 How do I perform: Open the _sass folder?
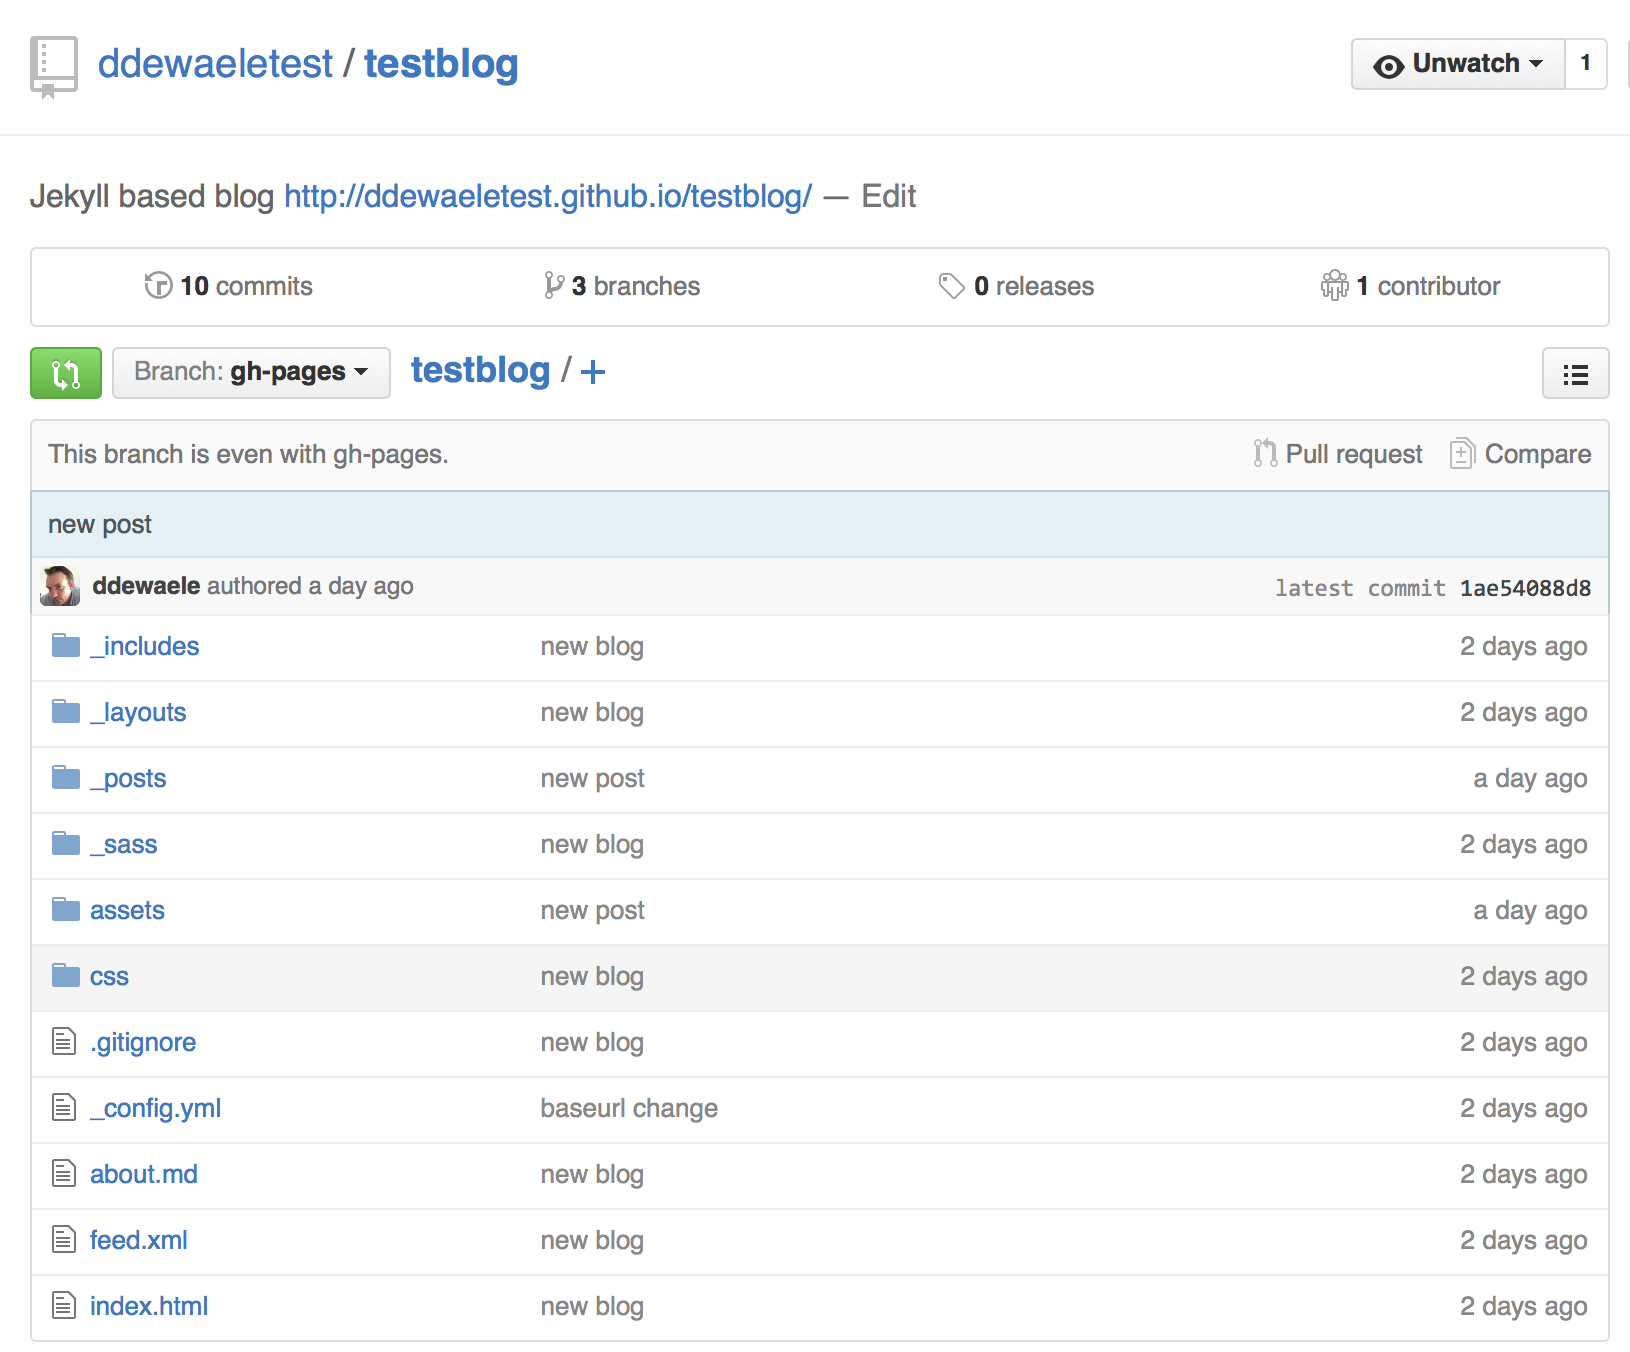click(124, 844)
